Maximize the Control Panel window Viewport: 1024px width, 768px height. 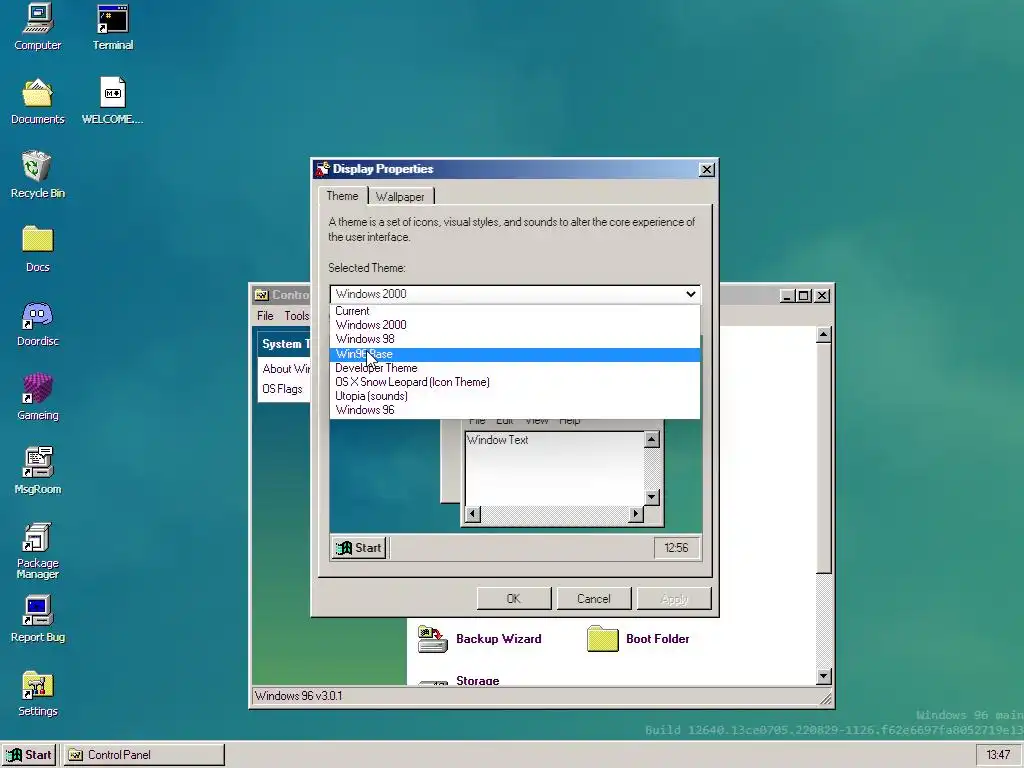805,296
